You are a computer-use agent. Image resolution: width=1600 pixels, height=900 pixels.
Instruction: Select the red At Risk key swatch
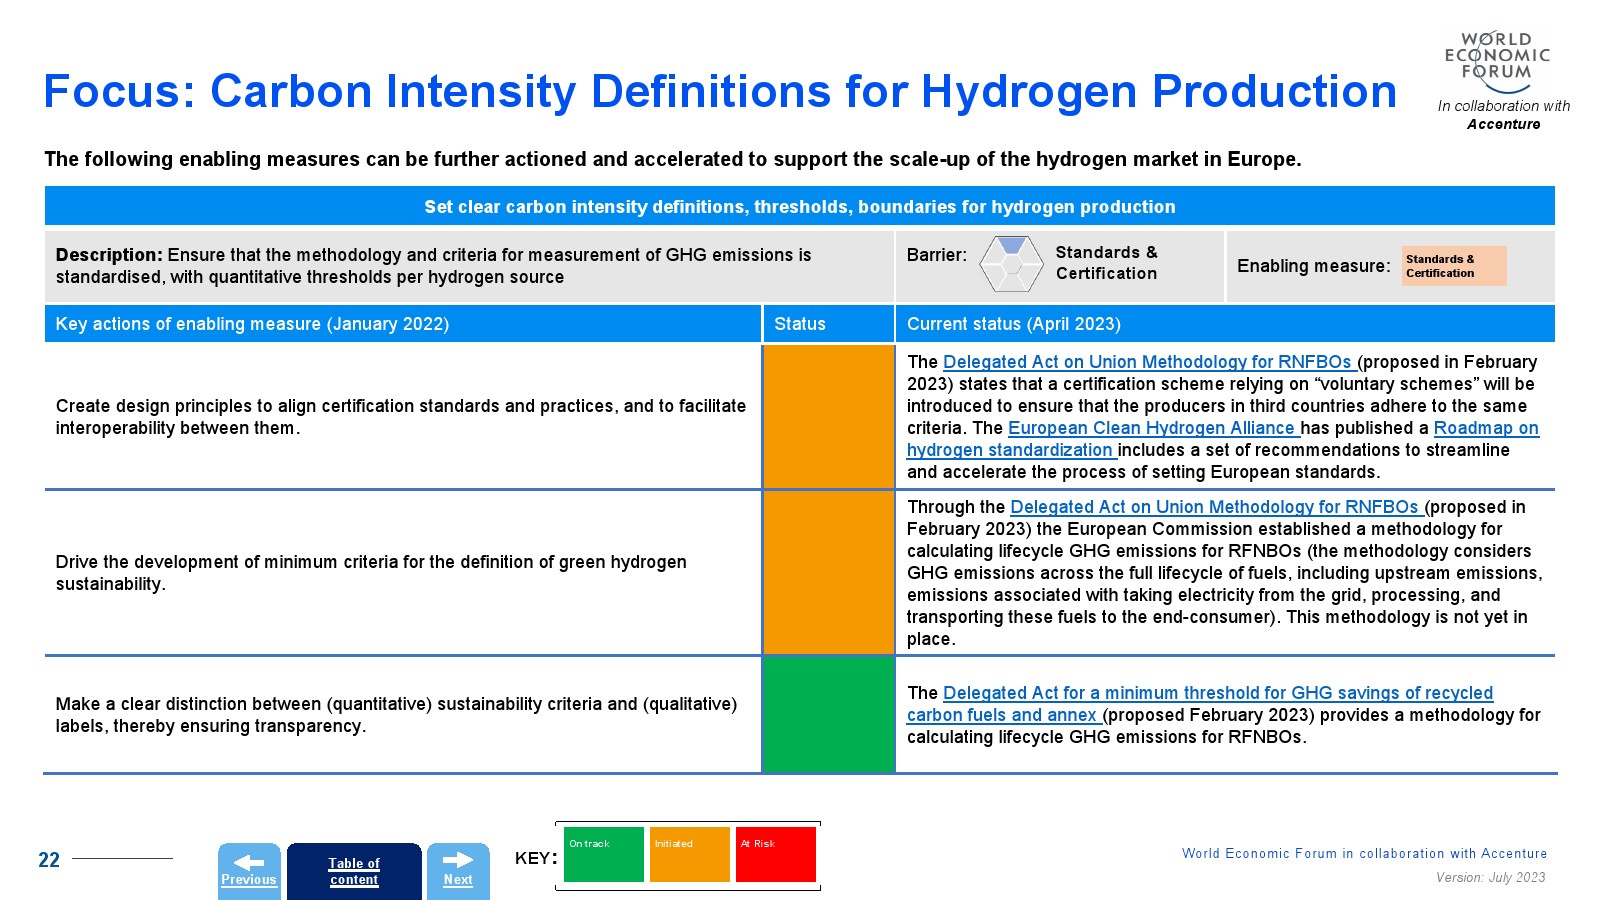coord(775,855)
